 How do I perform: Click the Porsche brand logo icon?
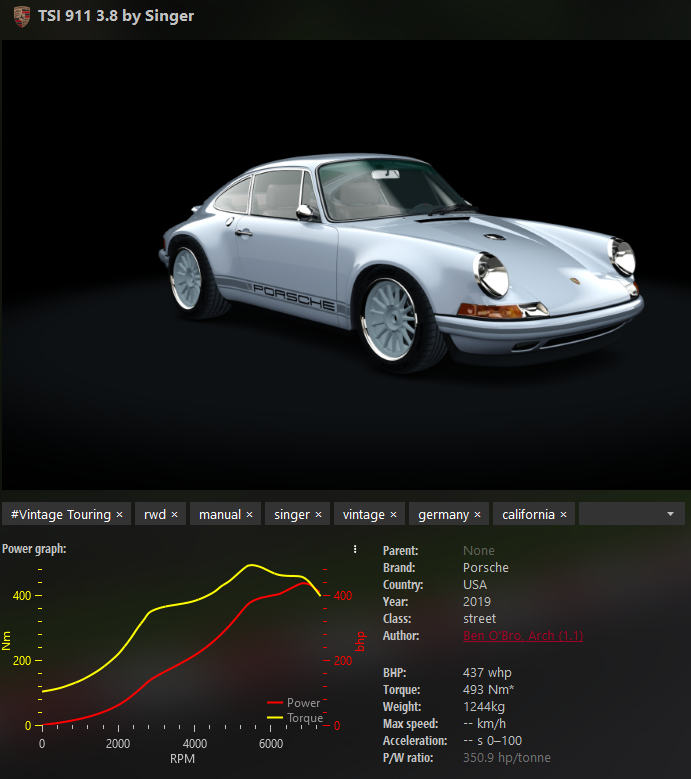(21, 16)
